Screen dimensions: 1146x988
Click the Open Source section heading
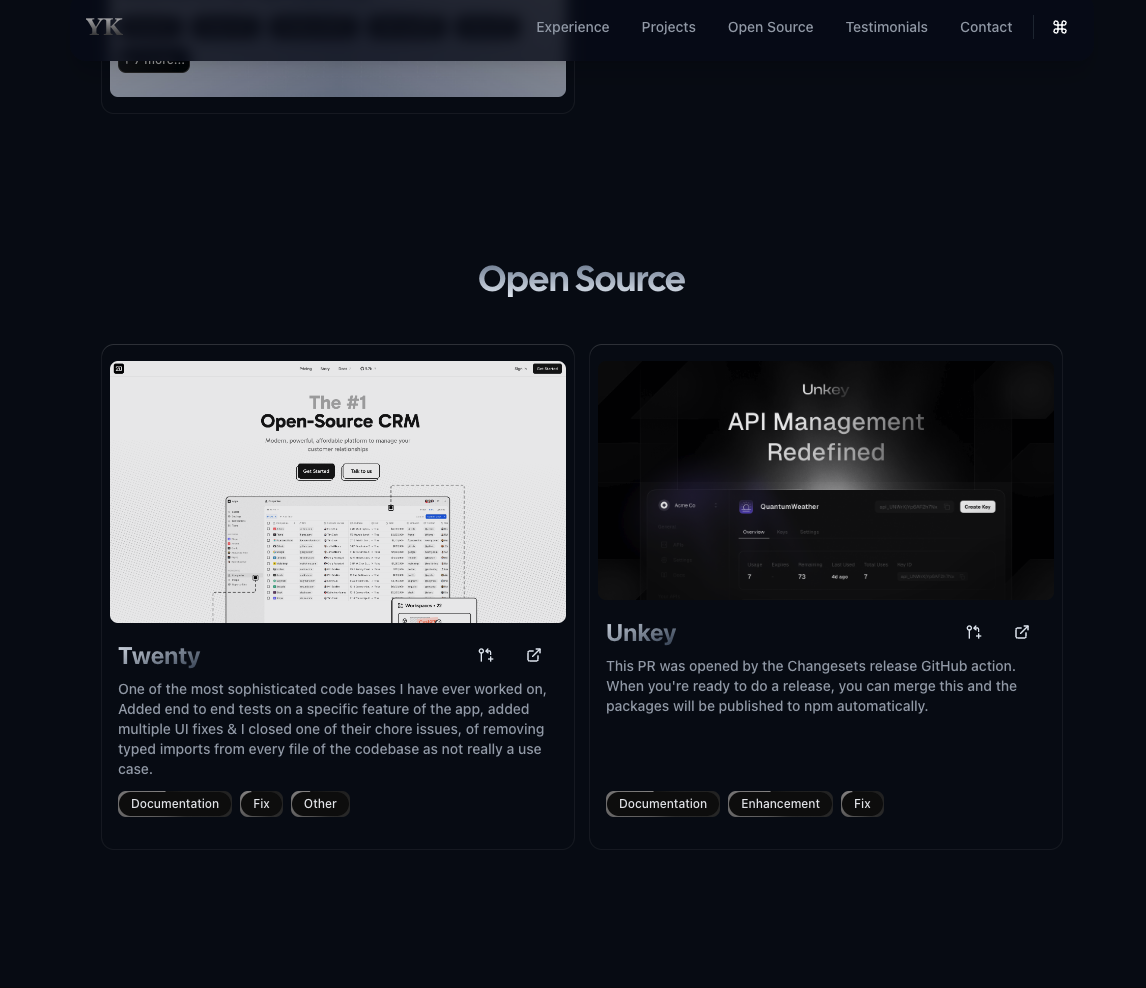point(582,279)
